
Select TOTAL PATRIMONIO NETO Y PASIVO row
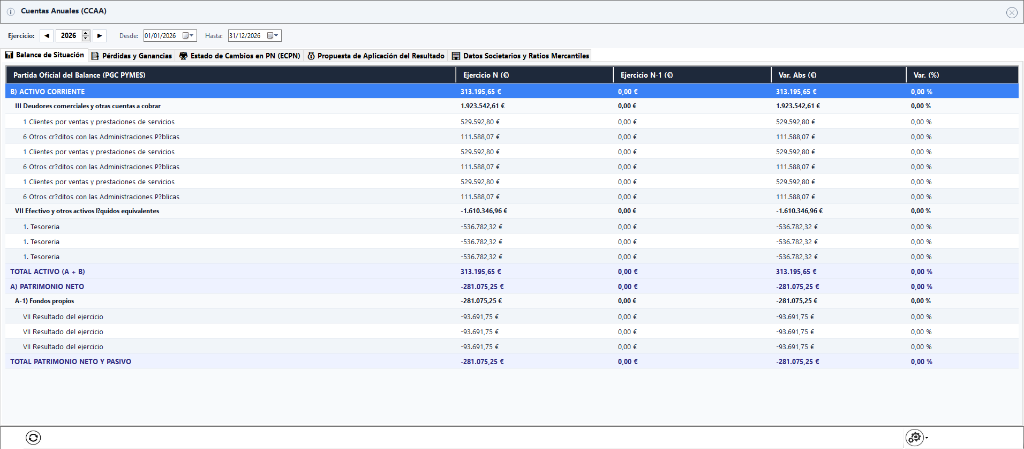[512, 362]
